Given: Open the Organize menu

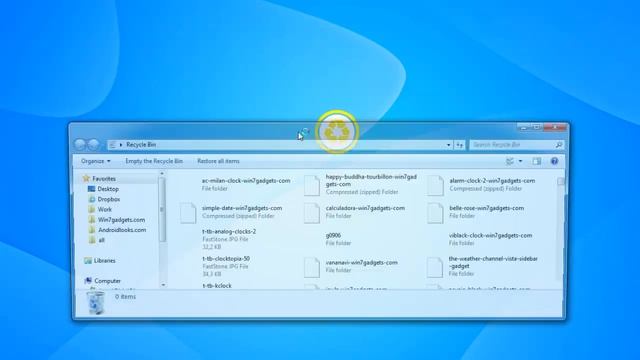Looking at the screenshot, I should click(x=96, y=161).
